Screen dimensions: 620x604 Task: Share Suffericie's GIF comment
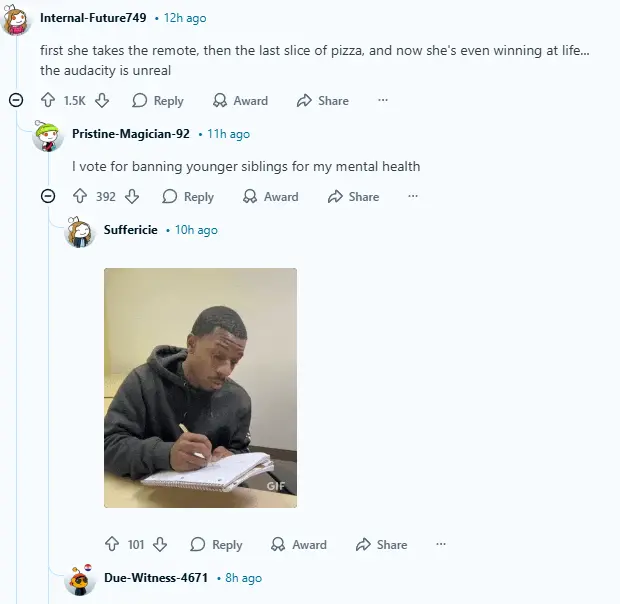(381, 545)
